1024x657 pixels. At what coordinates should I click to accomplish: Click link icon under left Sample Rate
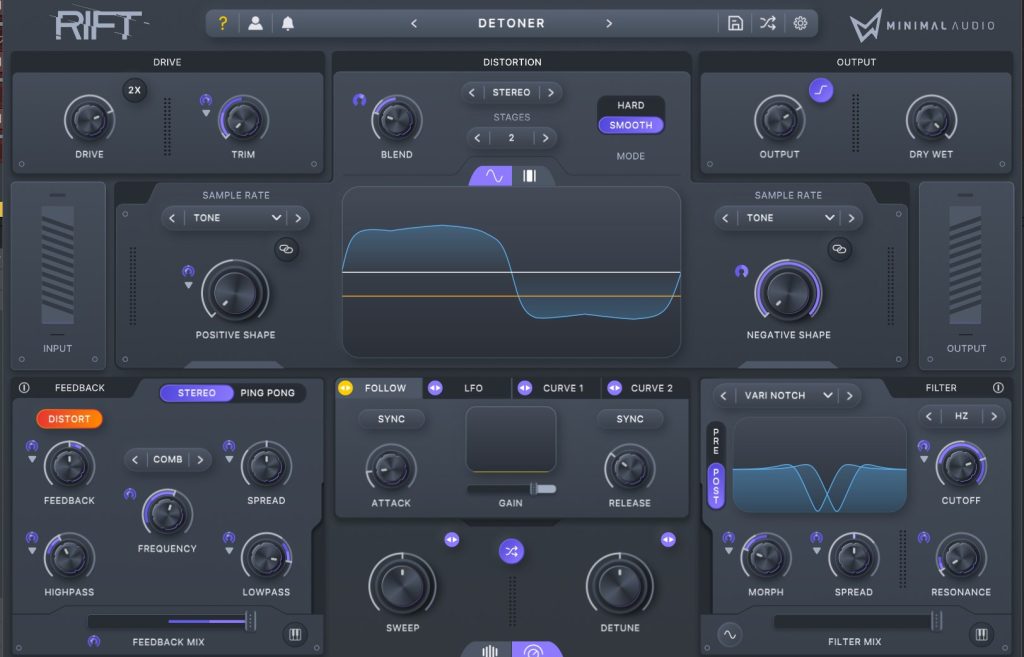coord(286,250)
